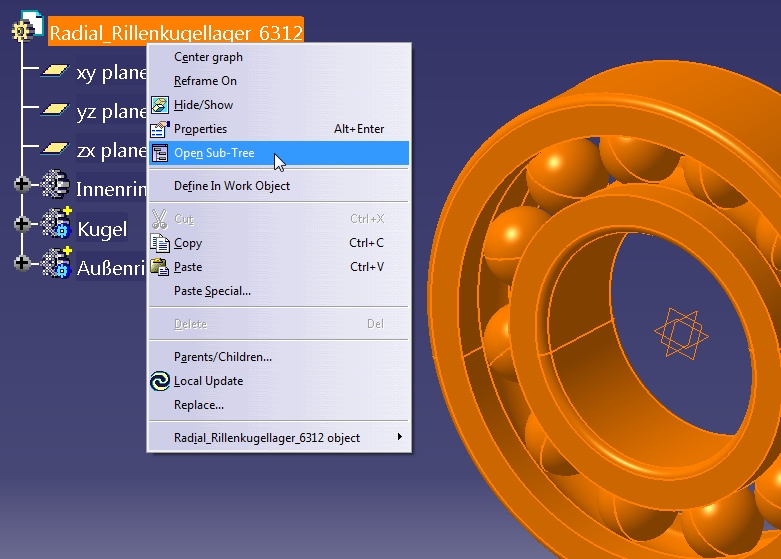781x559 pixels.
Task: Select Hide/Show menu entry
Action: point(279,105)
